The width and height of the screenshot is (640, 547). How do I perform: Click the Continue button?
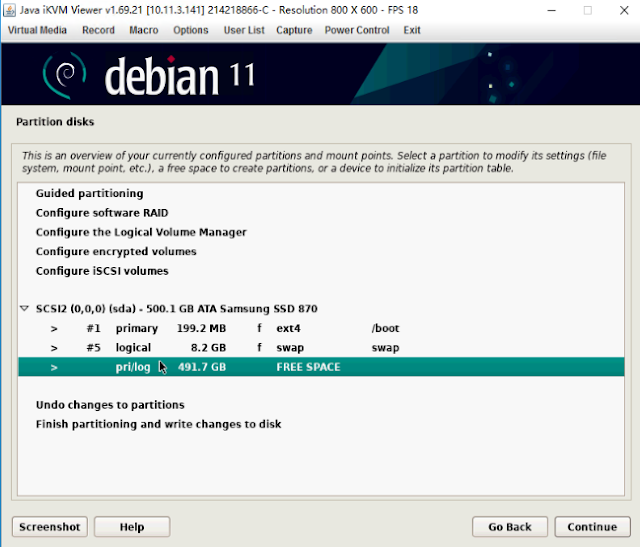(592, 527)
